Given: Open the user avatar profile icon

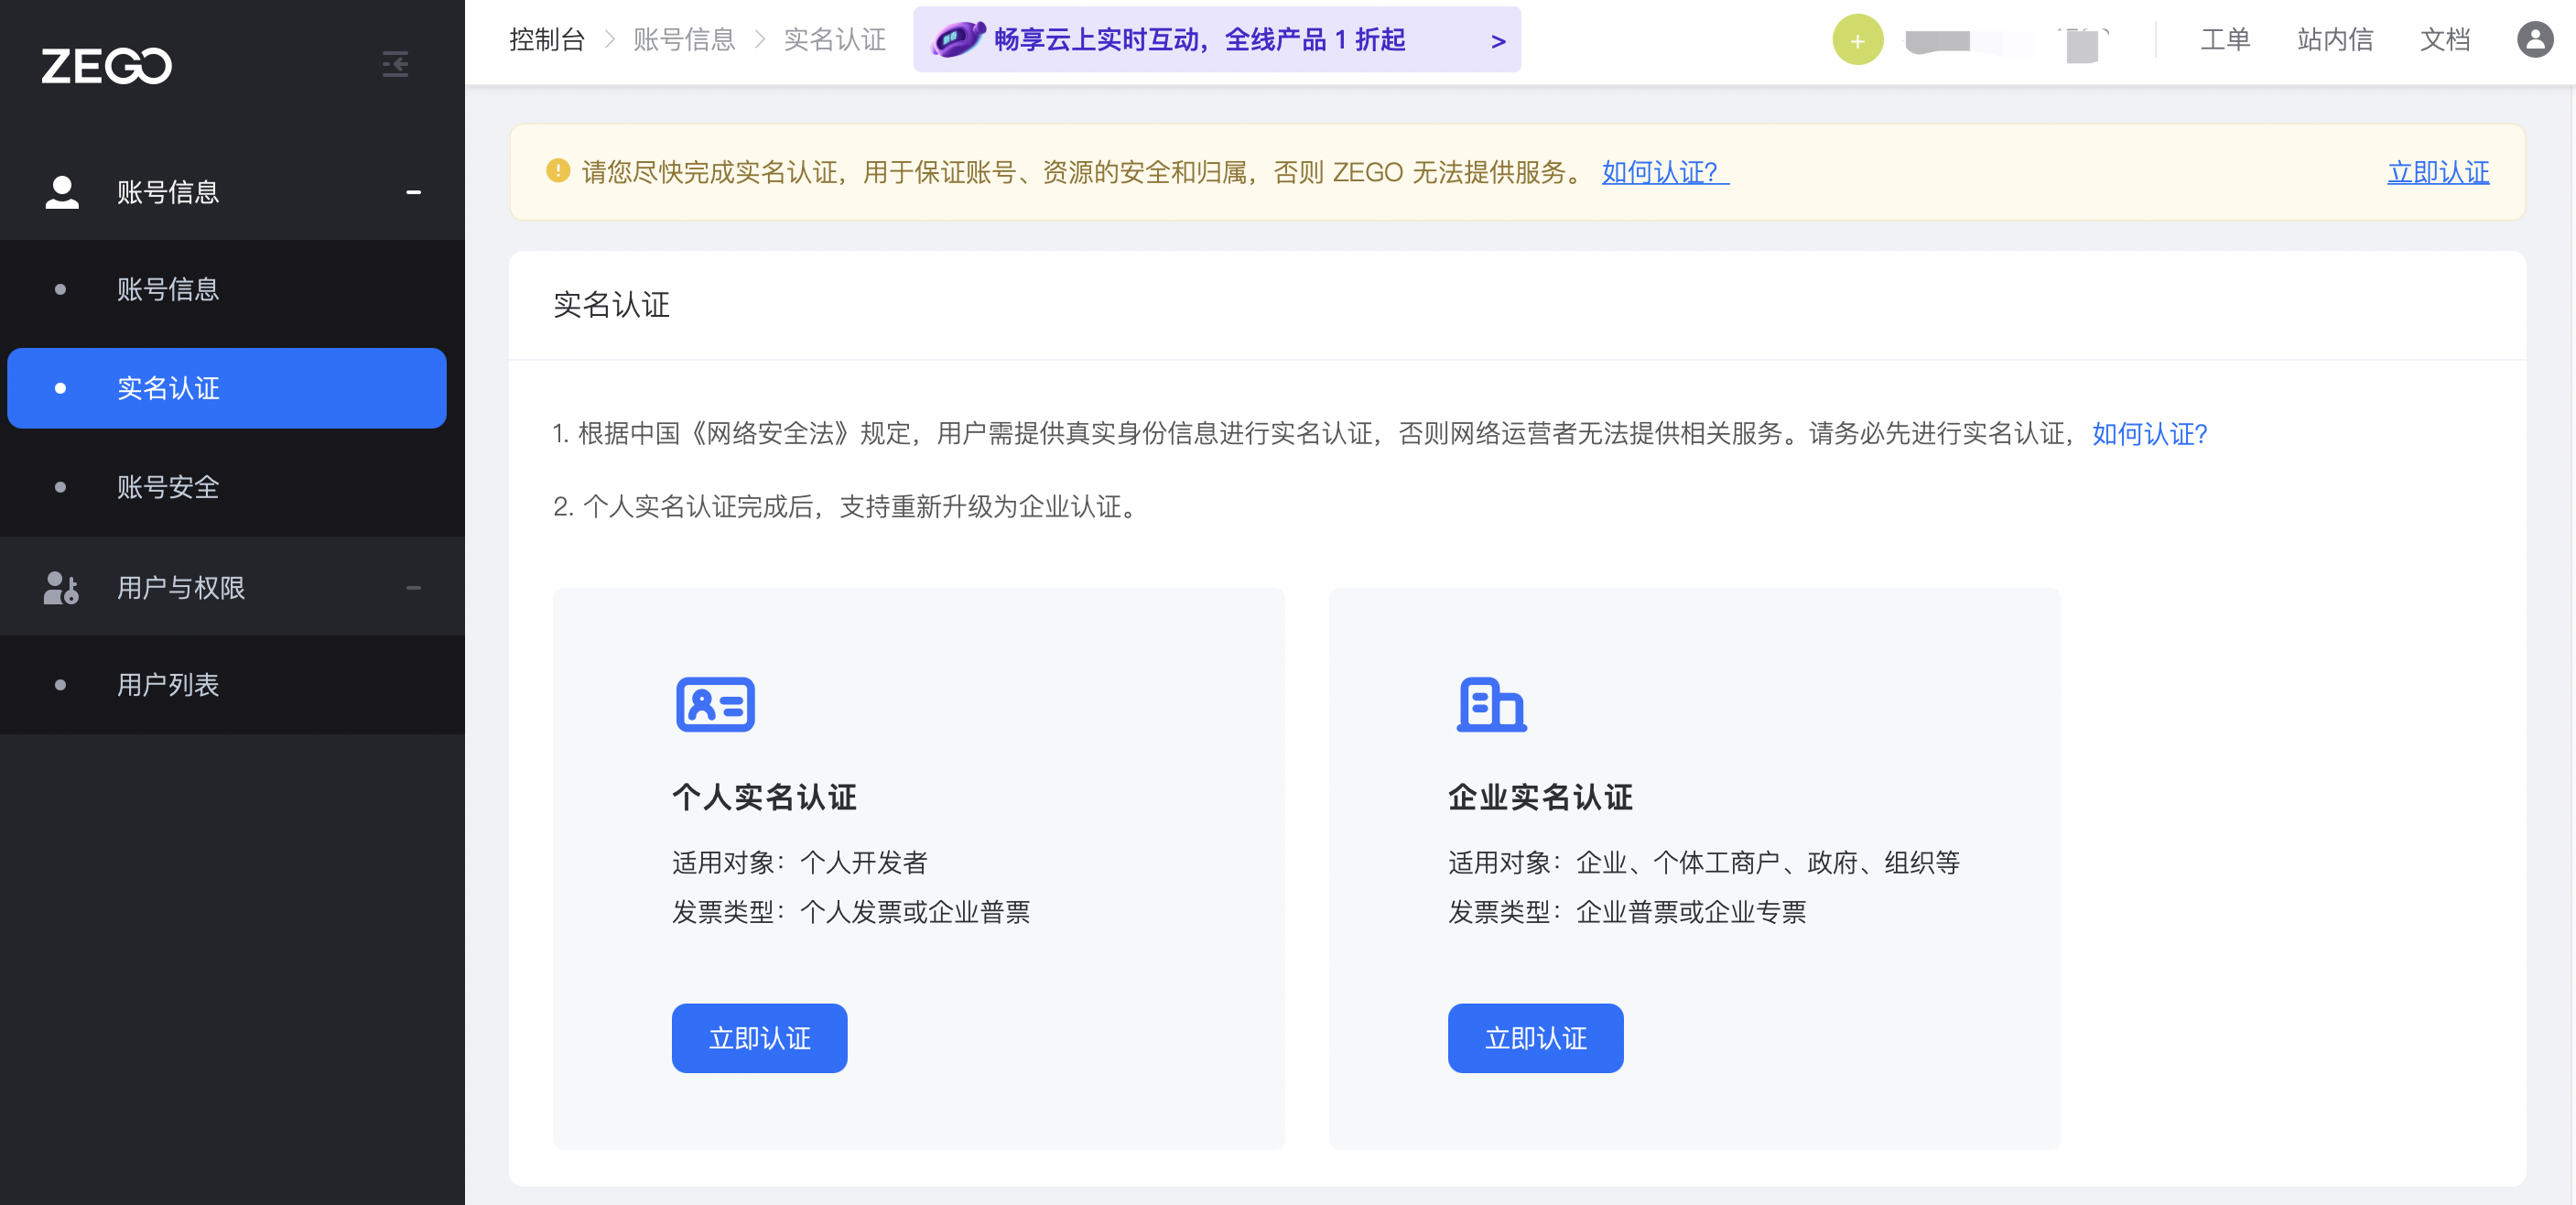Looking at the screenshot, I should coord(2534,40).
